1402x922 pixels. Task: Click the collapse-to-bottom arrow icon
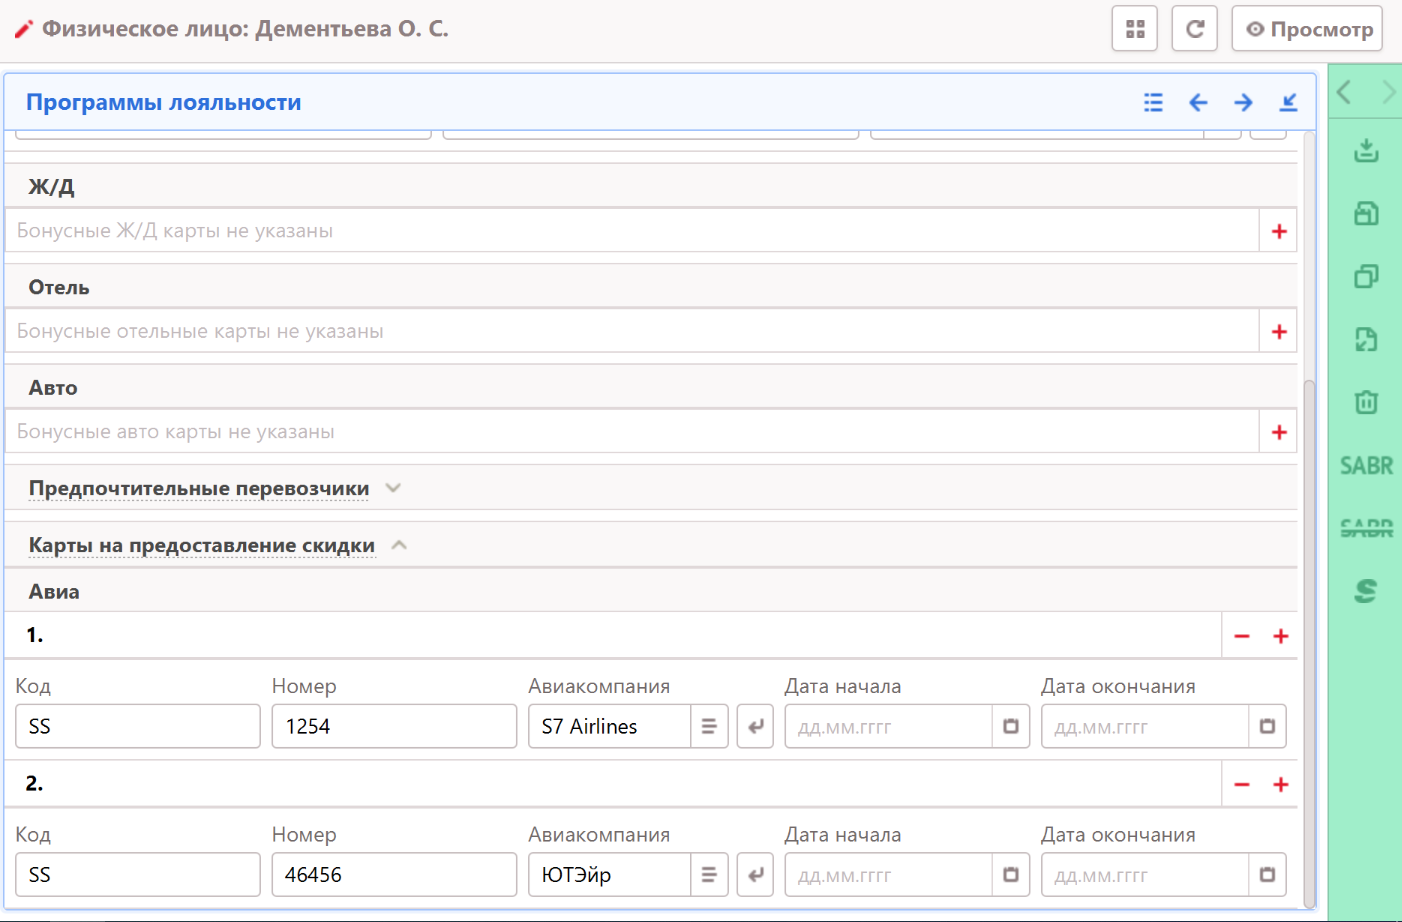pos(1288,102)
